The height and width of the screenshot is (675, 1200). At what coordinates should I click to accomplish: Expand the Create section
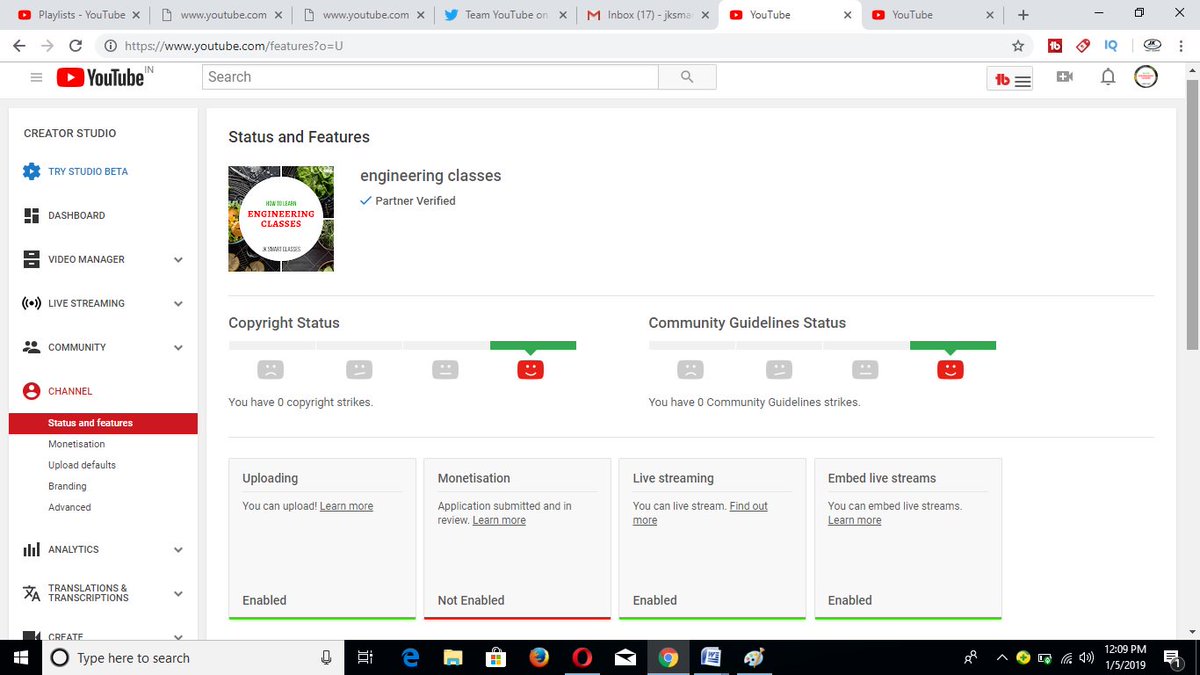coord(178,636)
